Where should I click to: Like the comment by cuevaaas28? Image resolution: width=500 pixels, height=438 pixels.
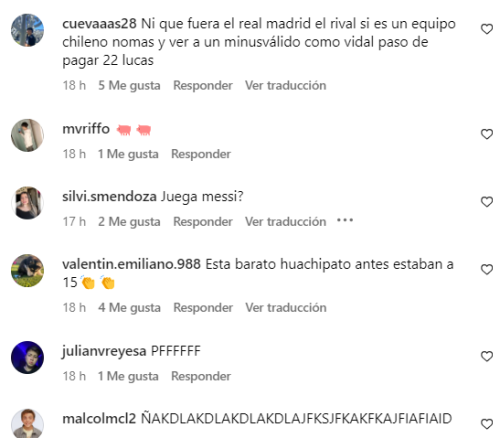tap(487, 29)
